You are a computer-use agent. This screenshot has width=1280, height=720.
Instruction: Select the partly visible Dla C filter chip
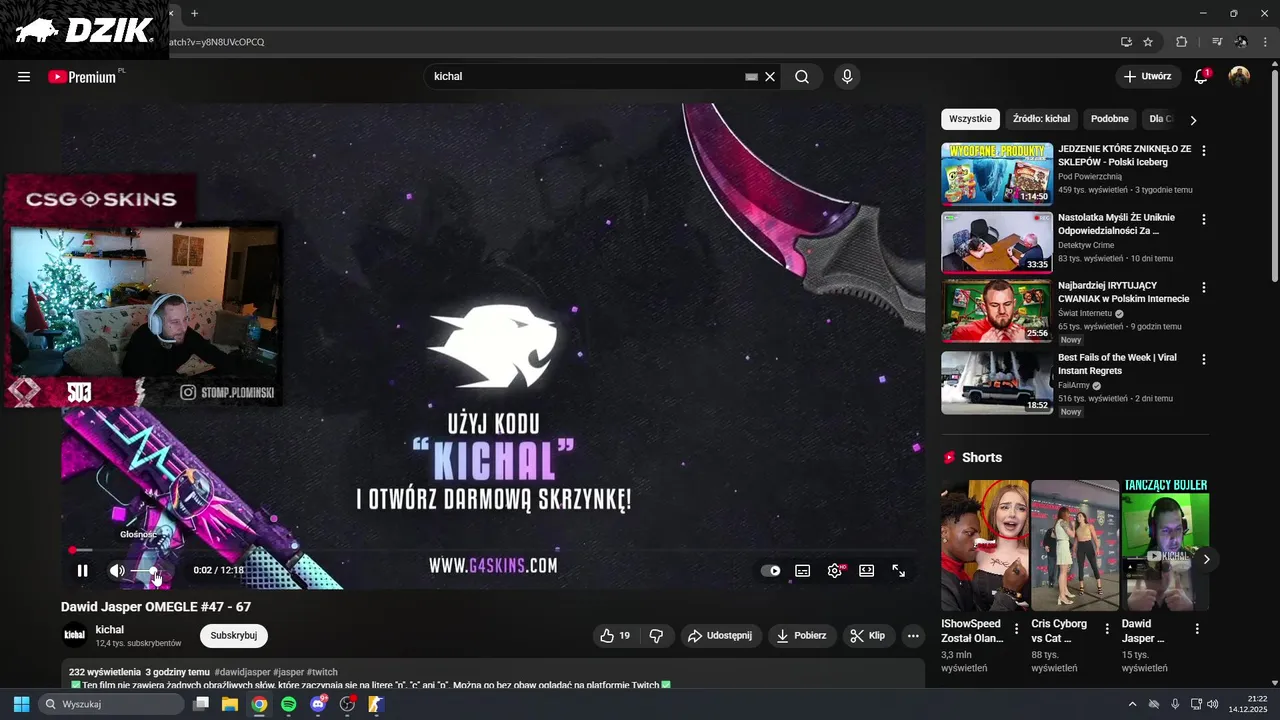(1161, 119)
